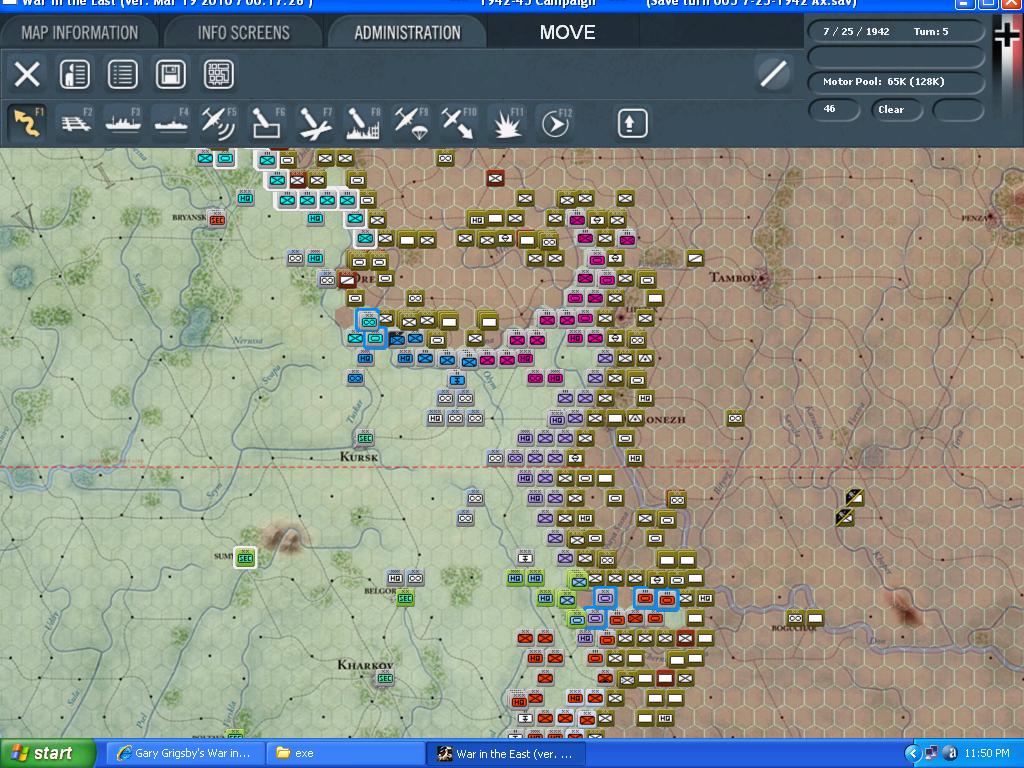Click the Kursk city label on map
Screen dimensions: 1024x768
pyautogui.click(x=359, y=456)
